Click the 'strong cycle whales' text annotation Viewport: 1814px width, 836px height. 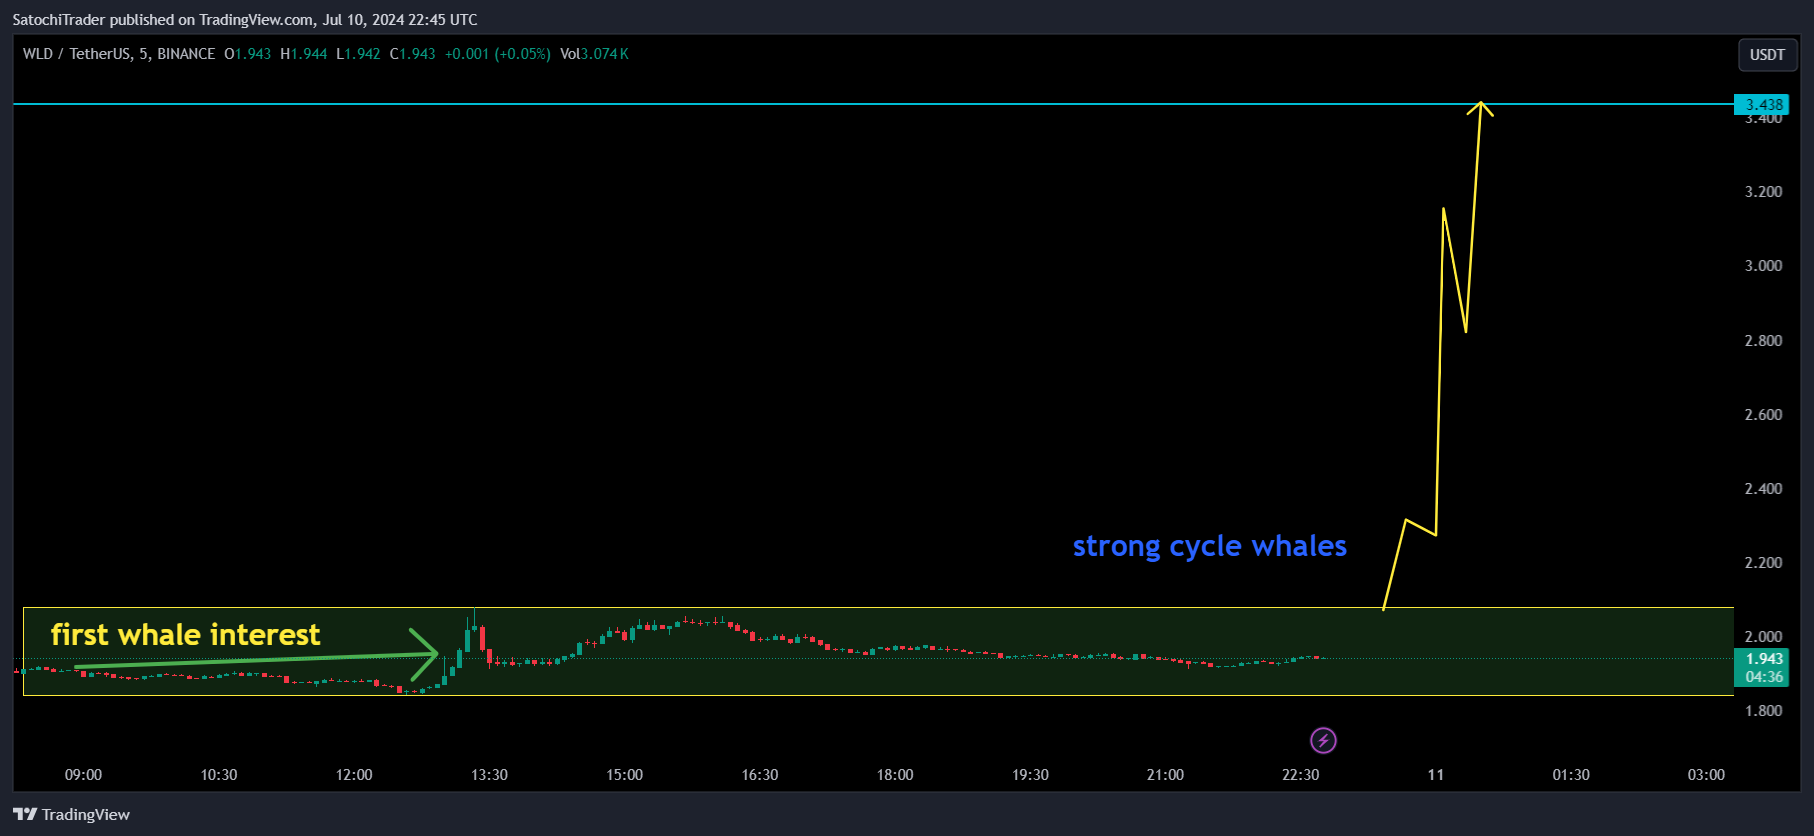(1209, 546)
